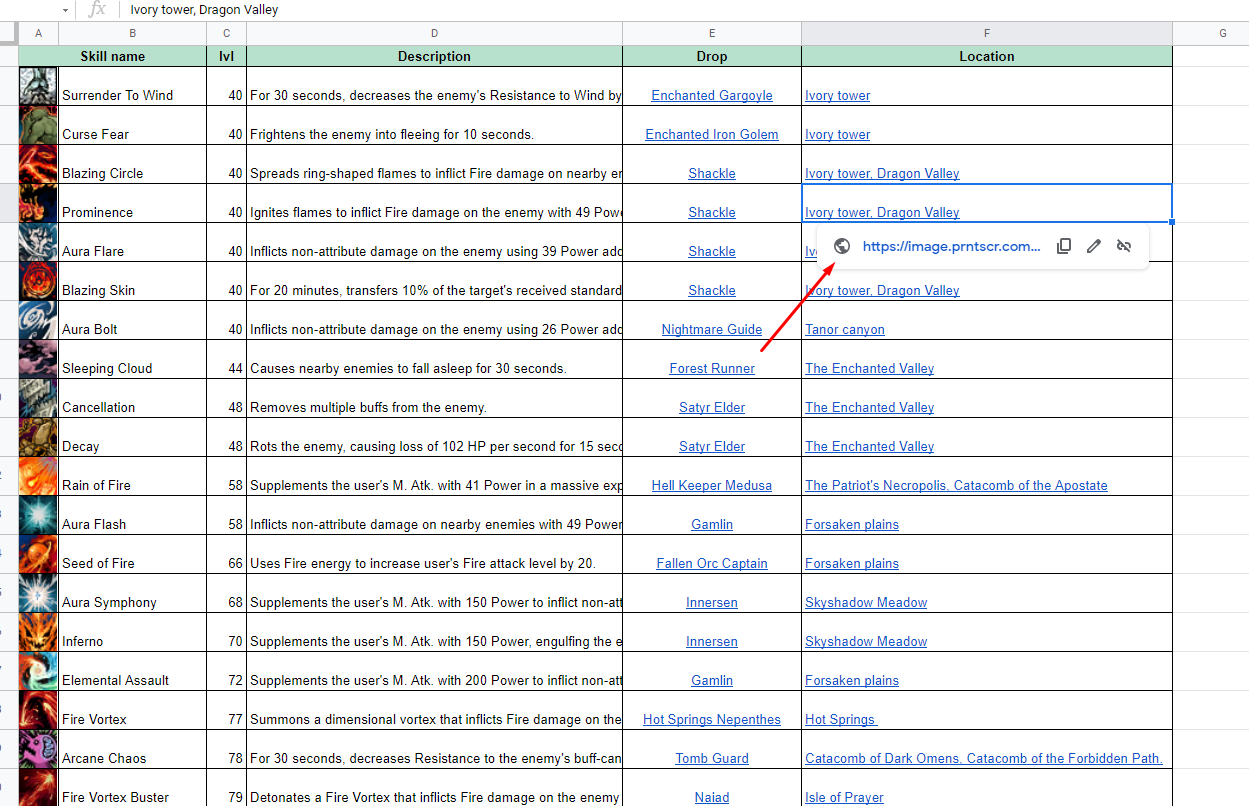Open the image.prntscr.com link in popup
Screen dimensions: 1249x806
coord(951,246)
